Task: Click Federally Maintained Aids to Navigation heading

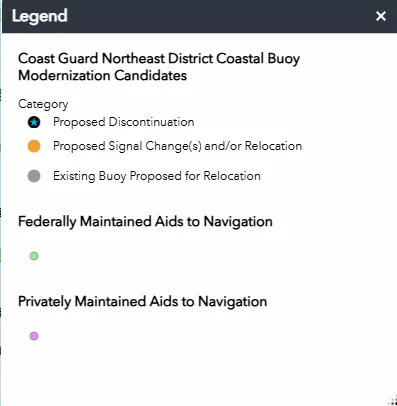Action: (x=145, y=222)
